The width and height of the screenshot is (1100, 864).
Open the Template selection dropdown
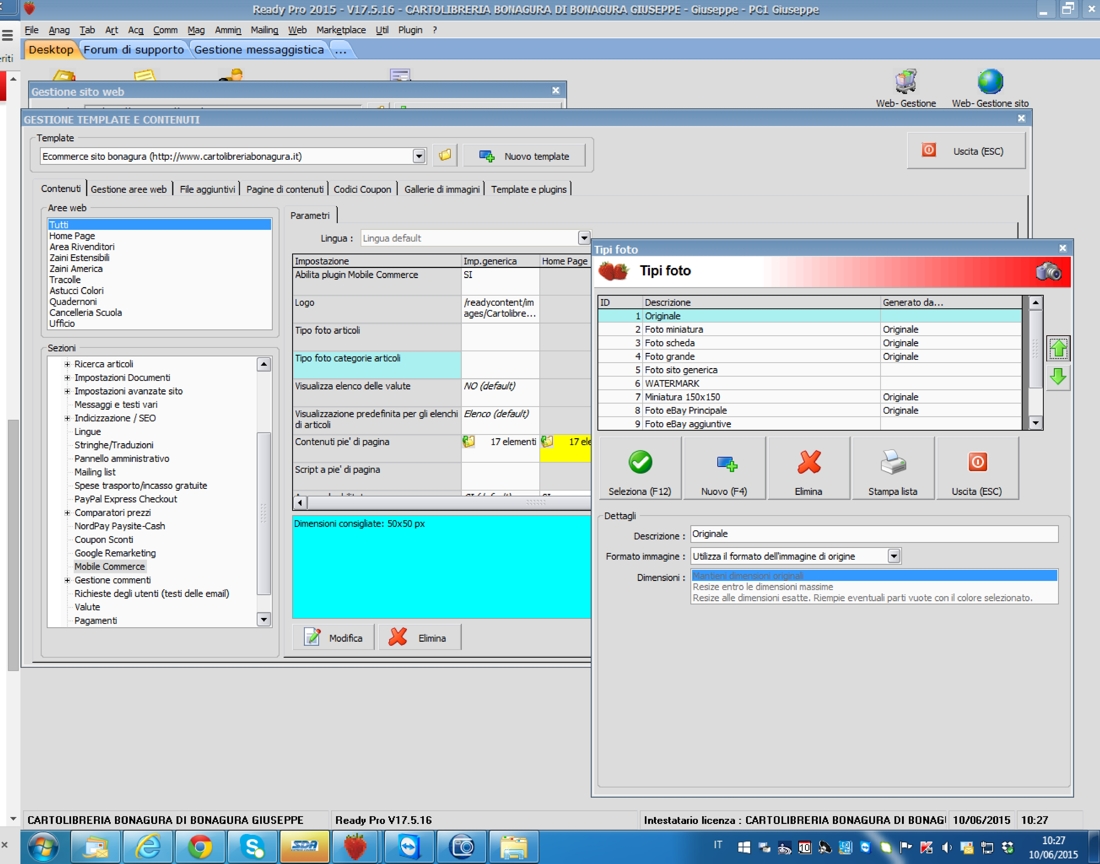tap(419, 156)
